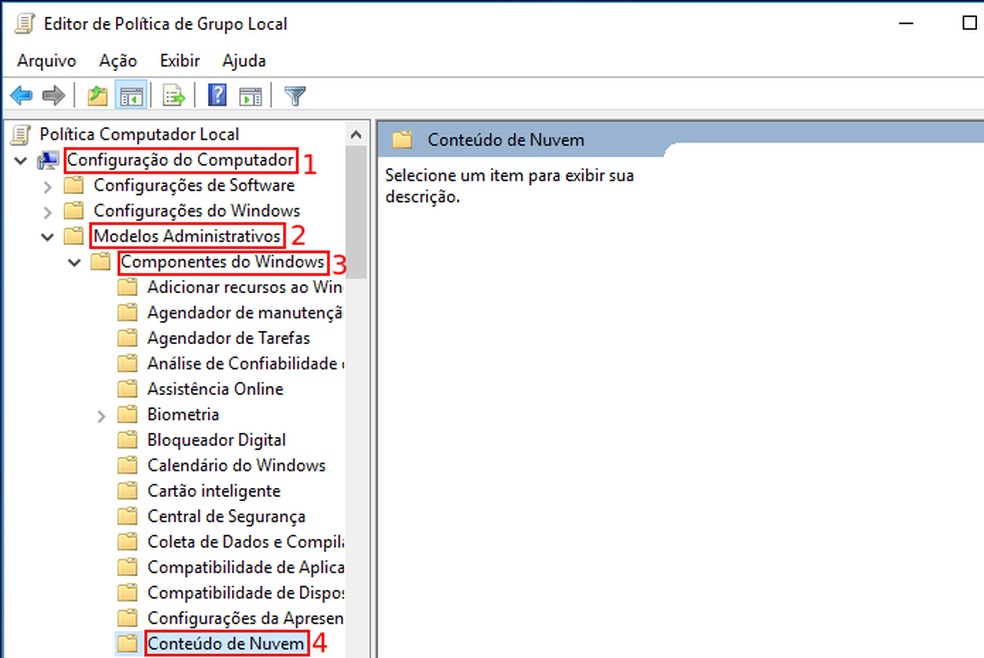Open the Arquivo menu
This screenshot has height=658, width=984.
point(46,60)
